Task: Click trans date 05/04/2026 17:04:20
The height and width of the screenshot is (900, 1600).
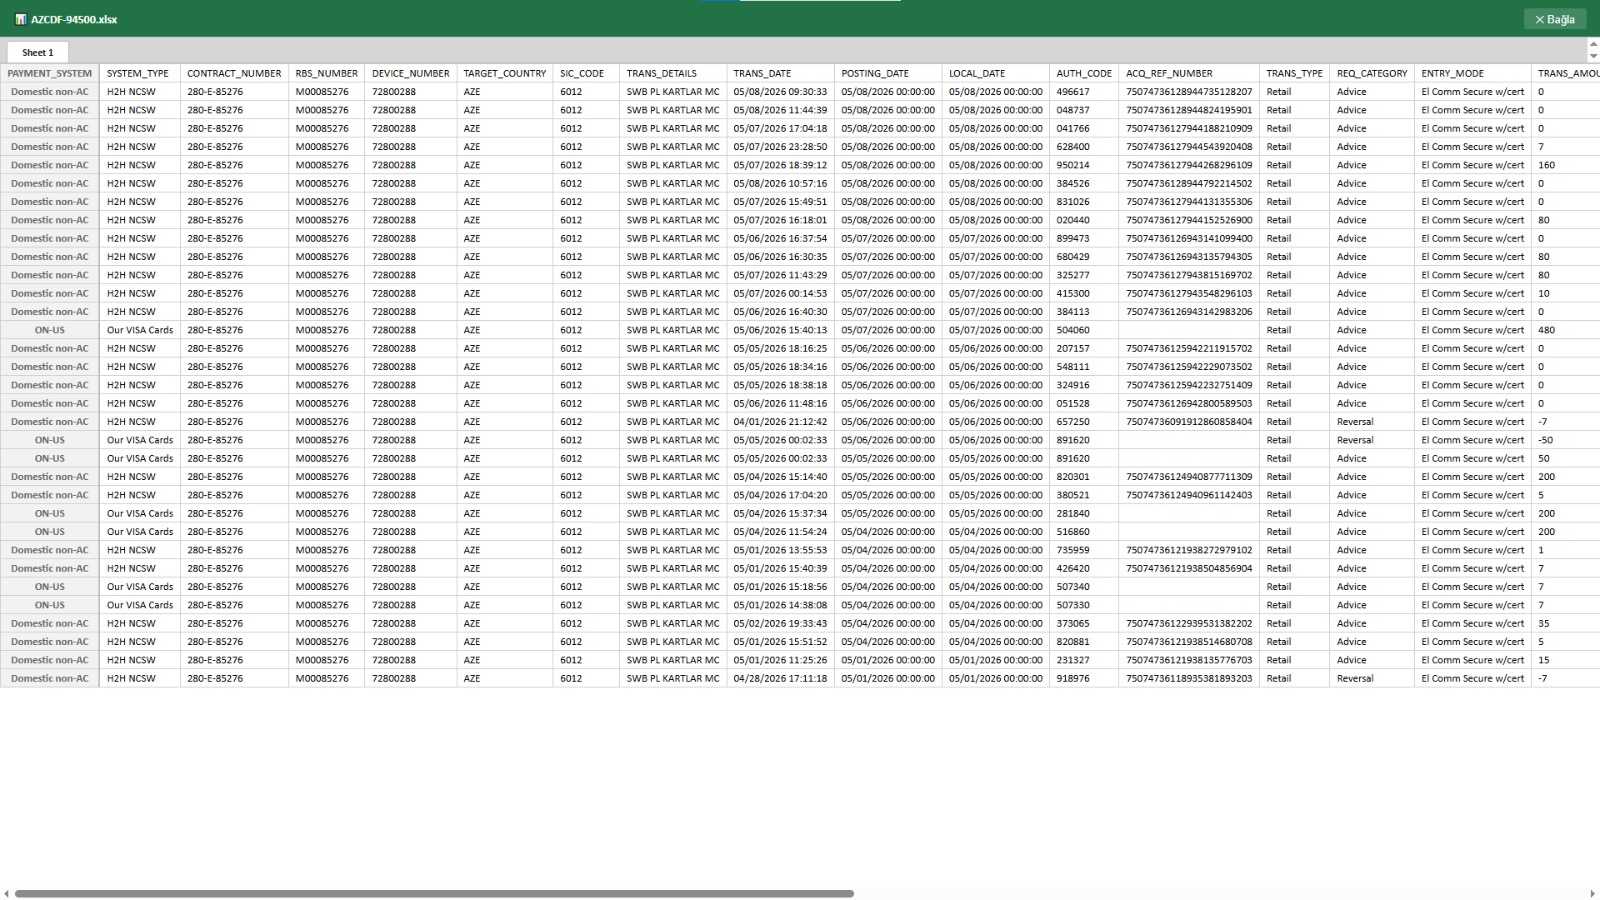Action: (780, 495)
